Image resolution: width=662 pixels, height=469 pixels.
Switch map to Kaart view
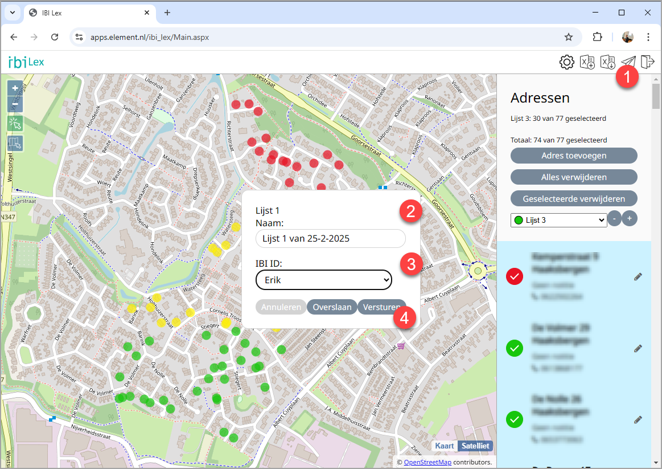[x=445, y=446]
